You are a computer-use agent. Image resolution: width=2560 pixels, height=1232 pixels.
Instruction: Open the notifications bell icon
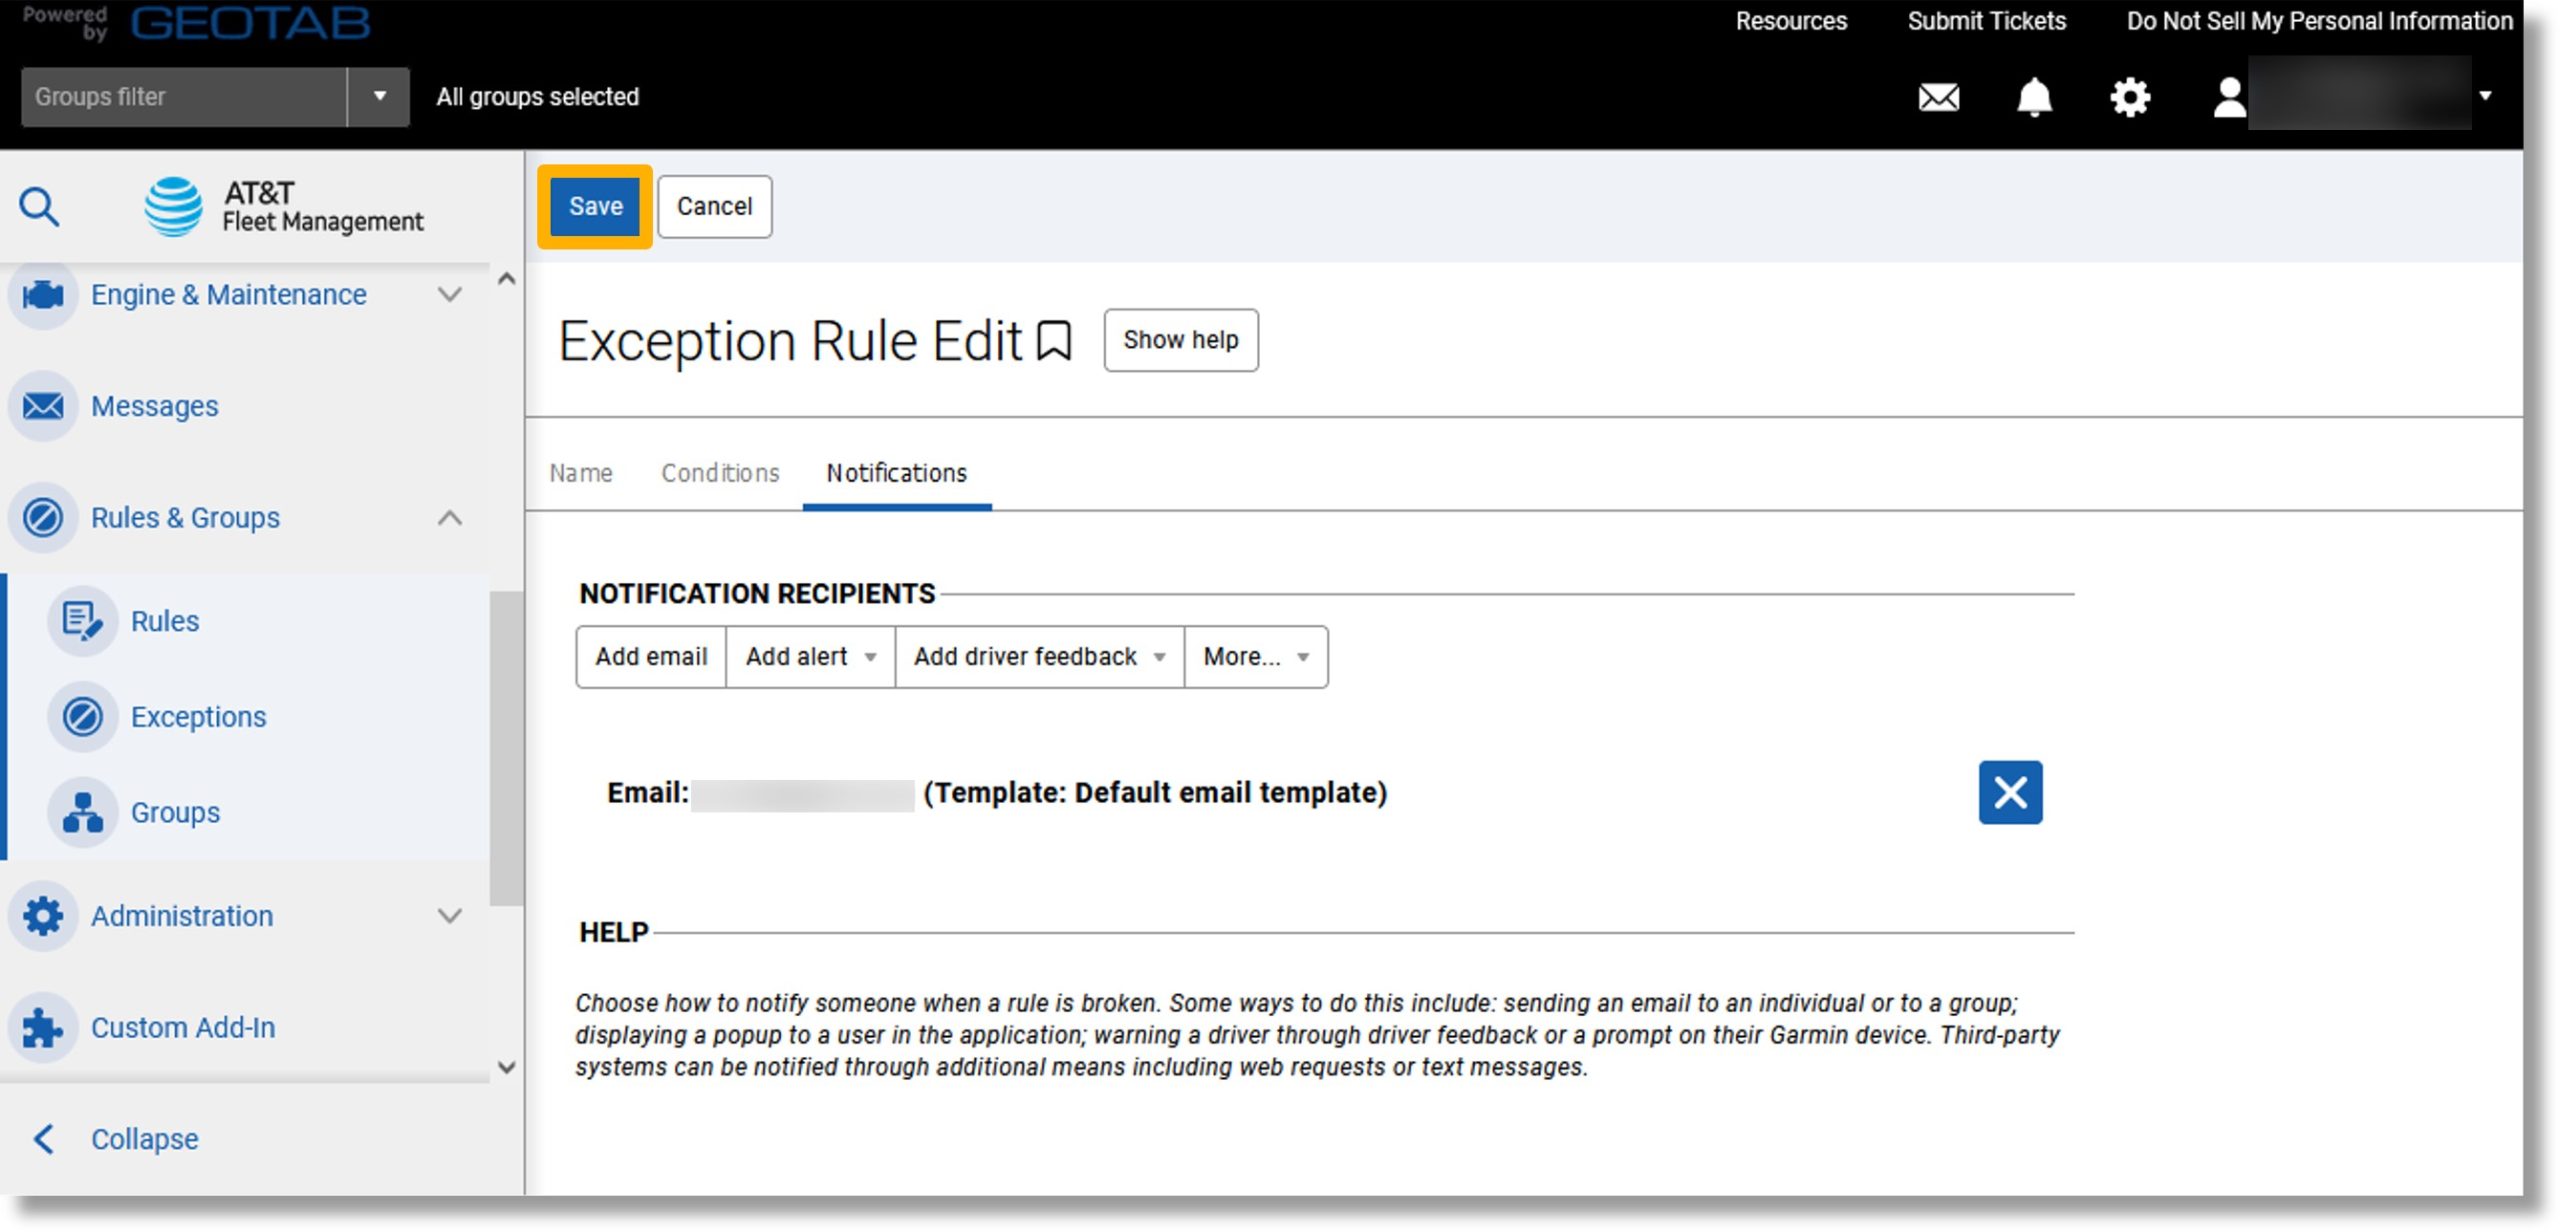(2034, 97)
